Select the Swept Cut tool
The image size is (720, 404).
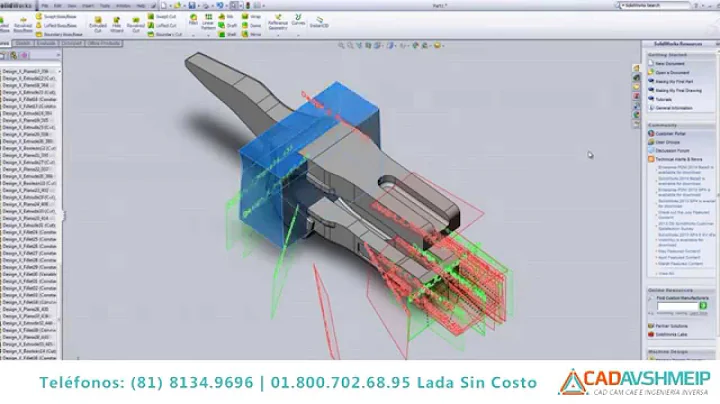click(x=162, y=17)
